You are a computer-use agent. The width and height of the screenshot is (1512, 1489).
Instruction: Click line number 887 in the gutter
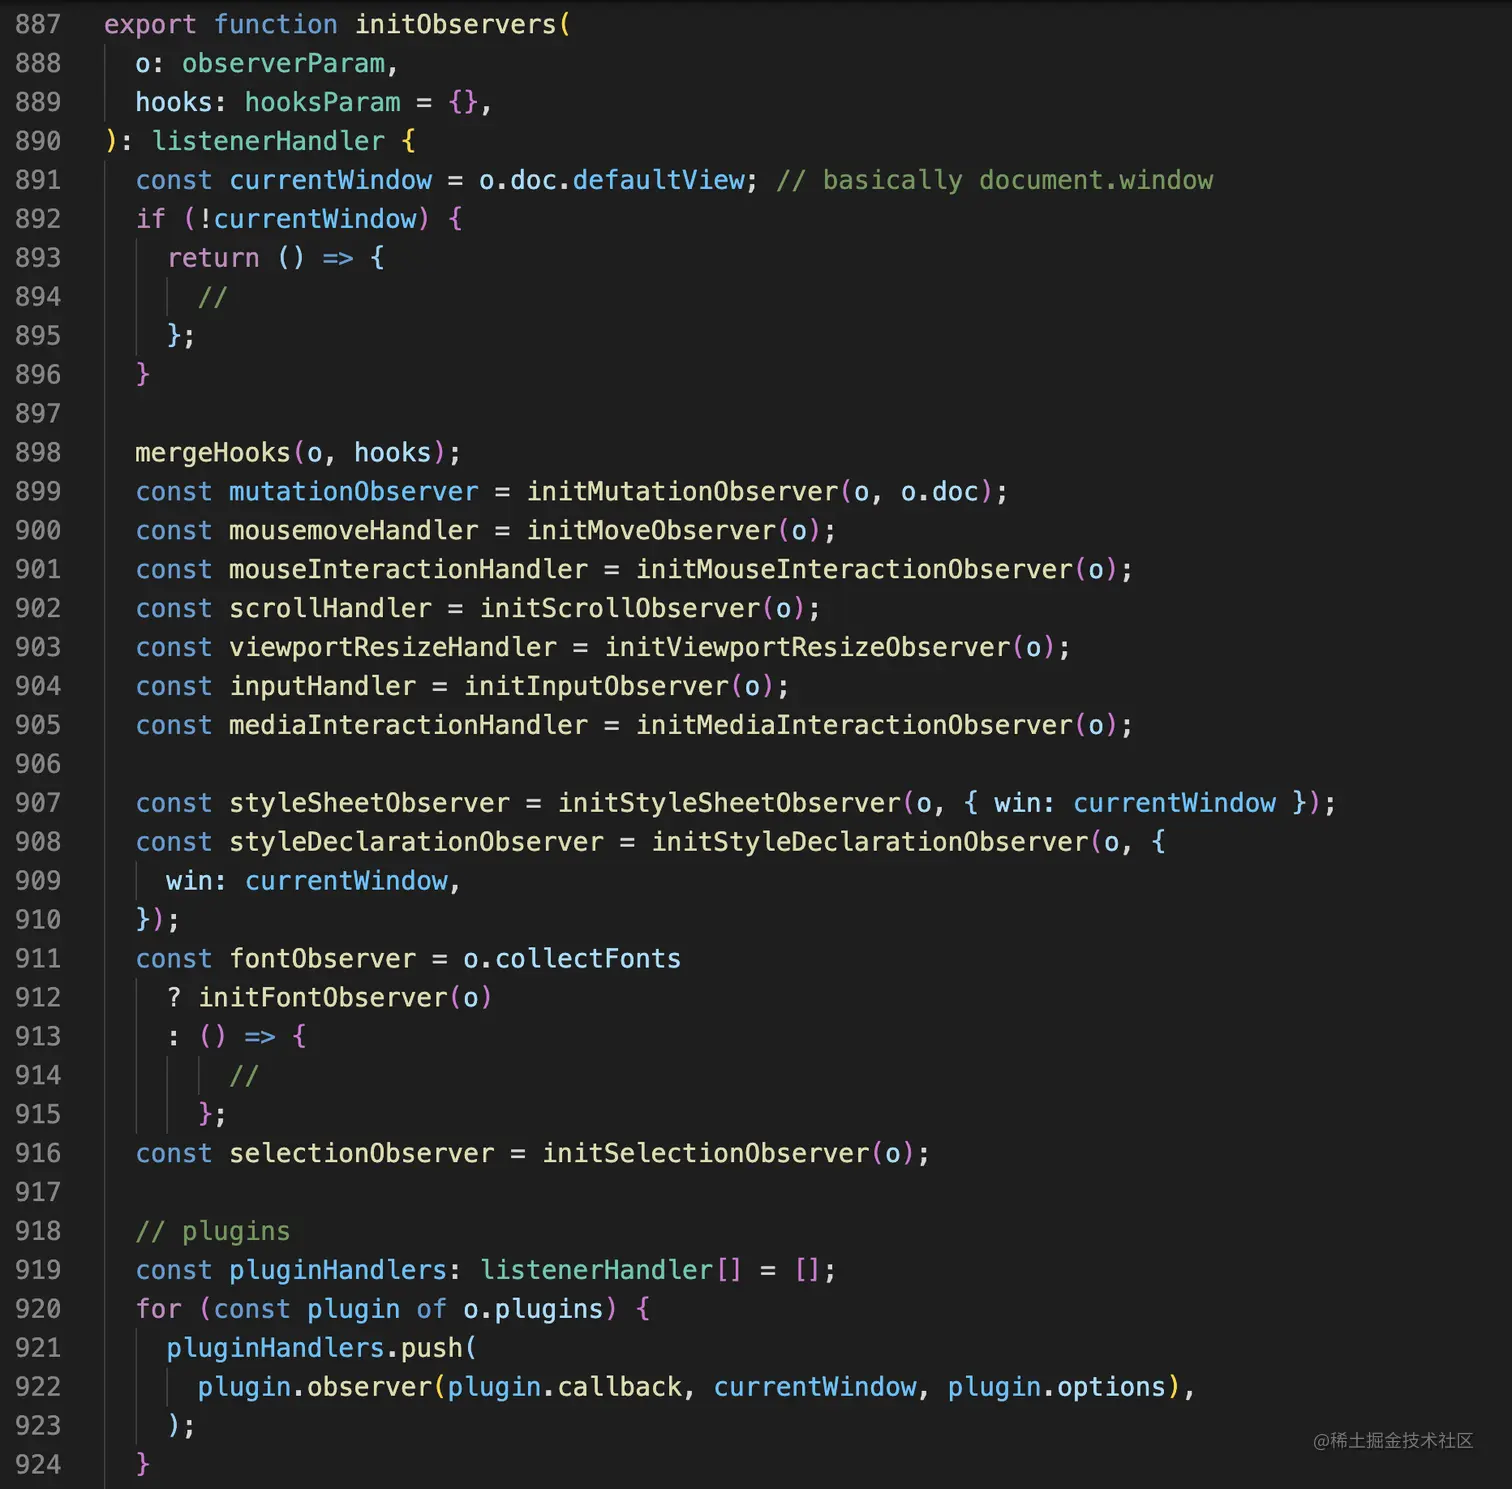pyautogui.click(x=38, y=24)
